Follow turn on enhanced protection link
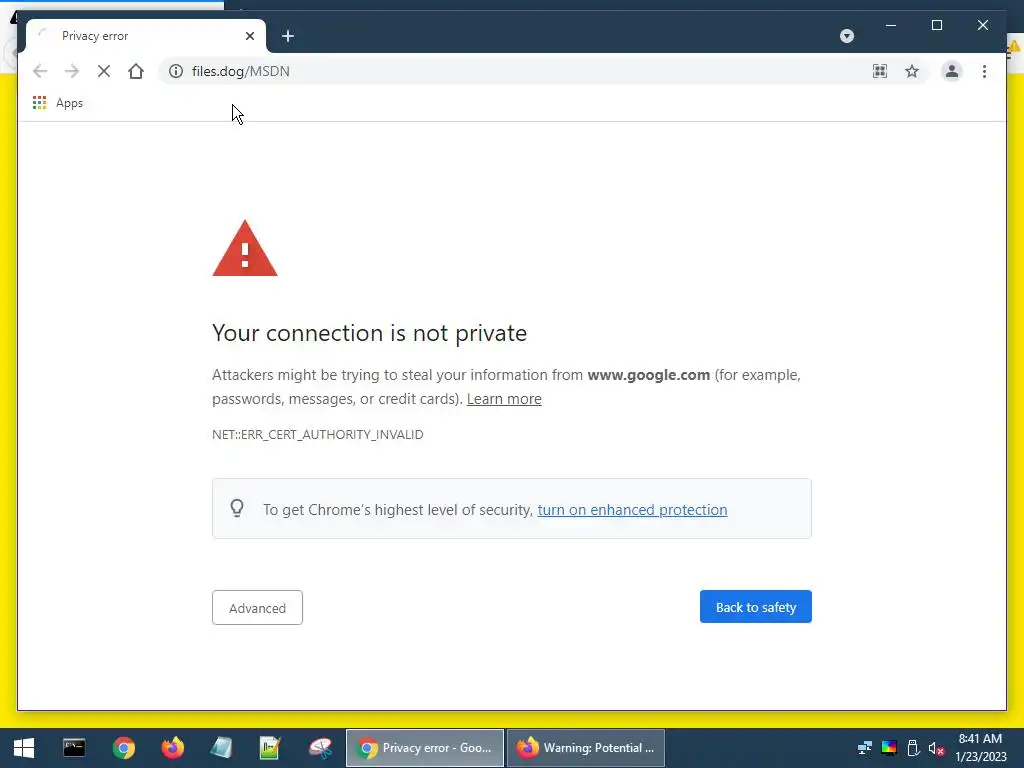 pos(632,510)
